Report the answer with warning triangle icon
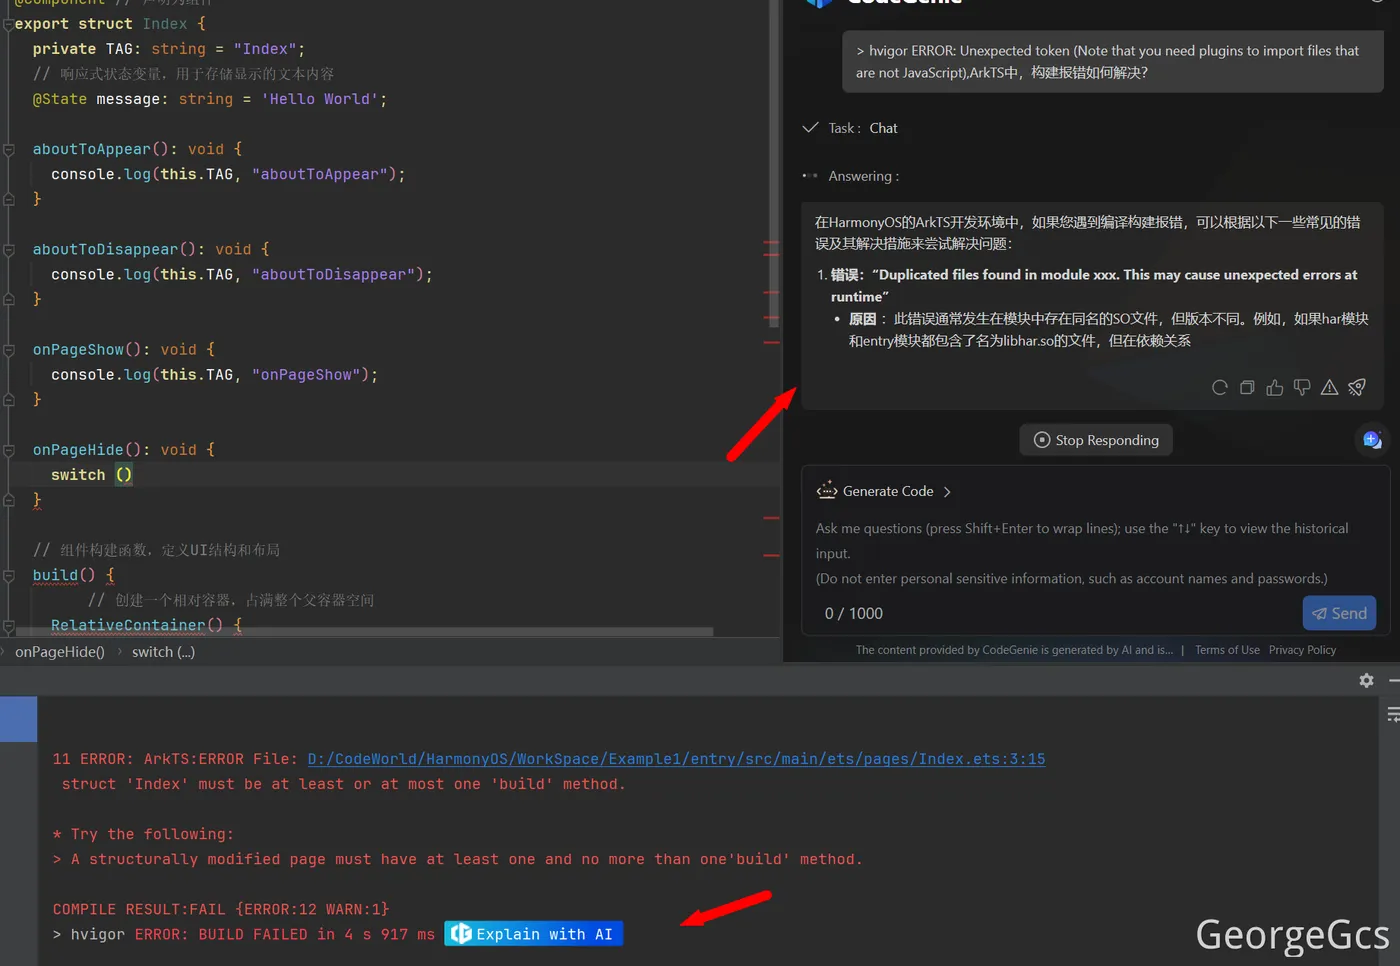This screenshot has width=1400, height=966. click(x=1329, y=387)
